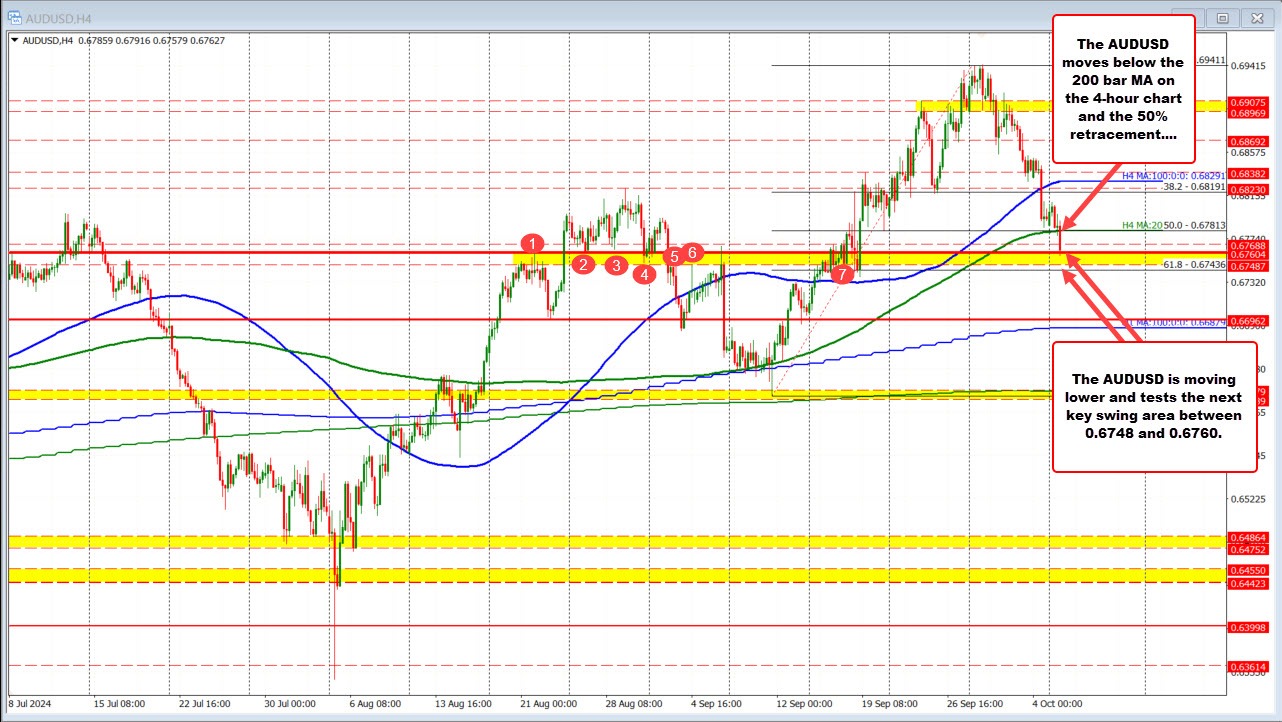1282x722 pixels.
Task: Click the numbered marker 4 annotation circle
Action: [x=645, y=272]
